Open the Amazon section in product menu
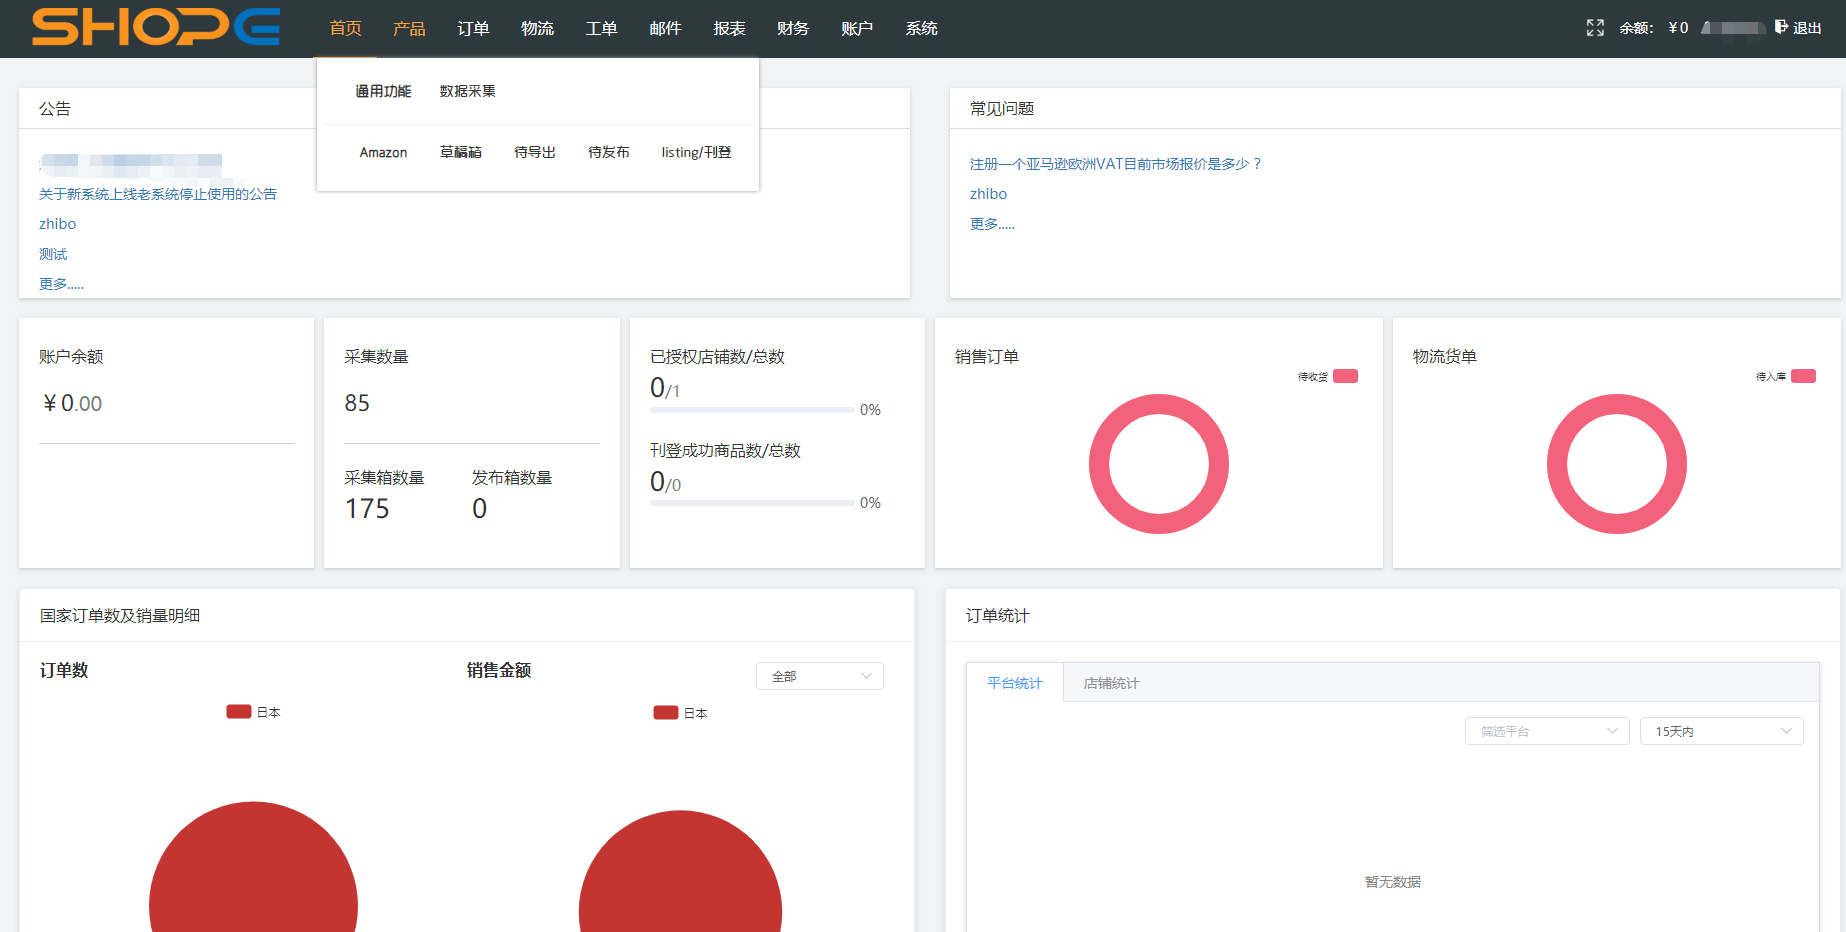This screenshot has height=932, width=1846. [x=383, y=152]
